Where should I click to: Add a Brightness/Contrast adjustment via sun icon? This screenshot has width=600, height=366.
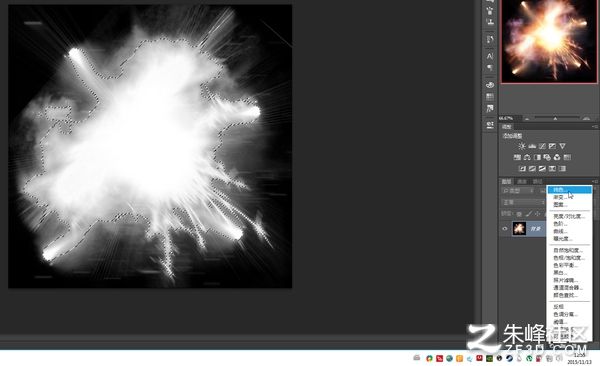[522, 146]
